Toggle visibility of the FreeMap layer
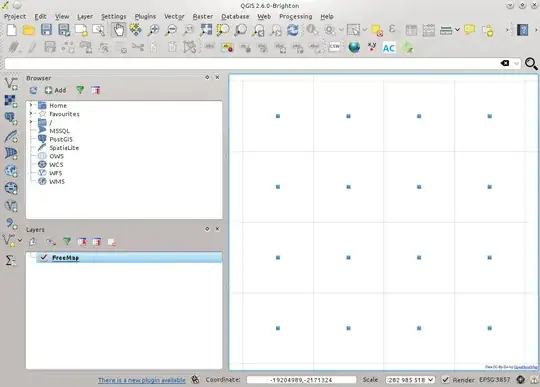Viewport: 540px width, 387px height. point(44,257)
